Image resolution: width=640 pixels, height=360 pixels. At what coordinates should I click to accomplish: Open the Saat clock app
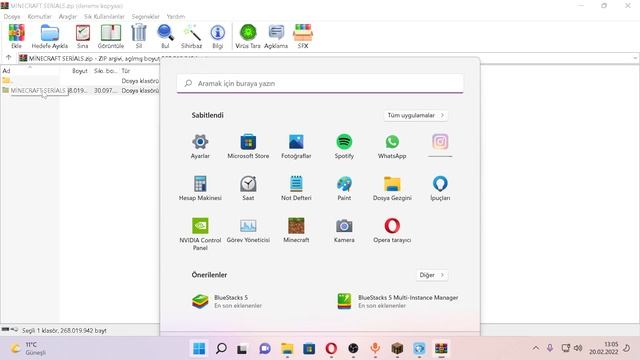[x=248, y=188]
